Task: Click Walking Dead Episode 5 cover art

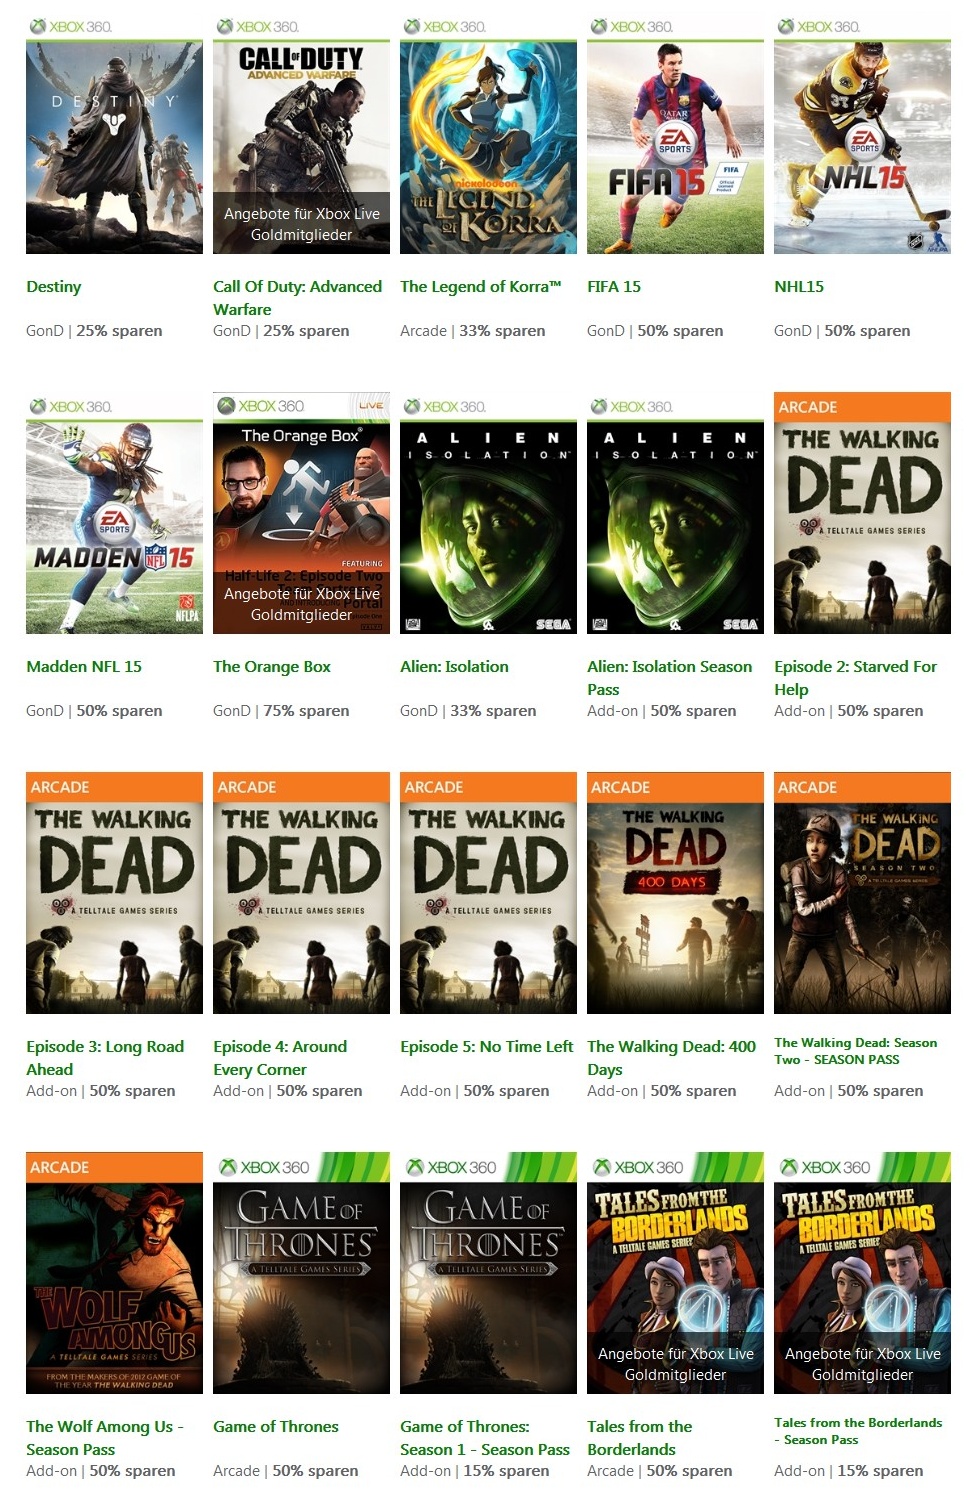Action: coord(488,893)
